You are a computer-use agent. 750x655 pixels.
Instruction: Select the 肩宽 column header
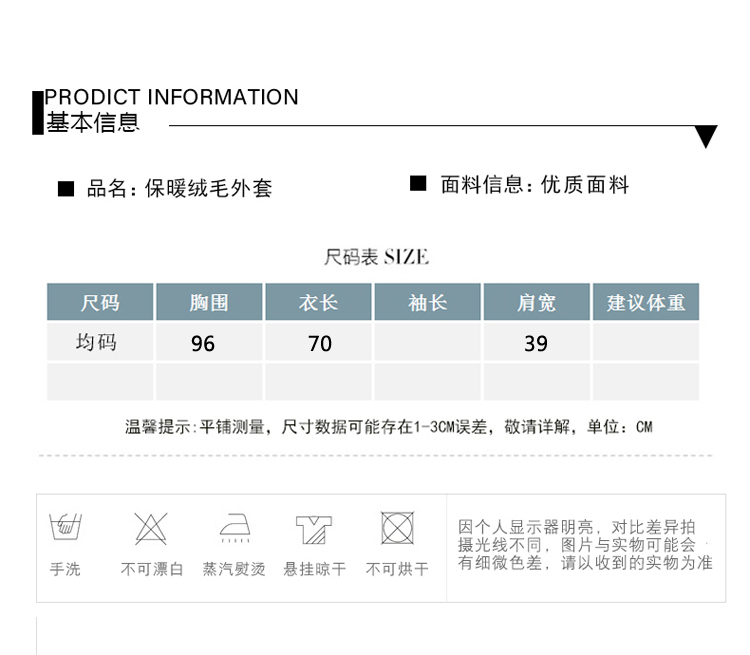(537, 302)
